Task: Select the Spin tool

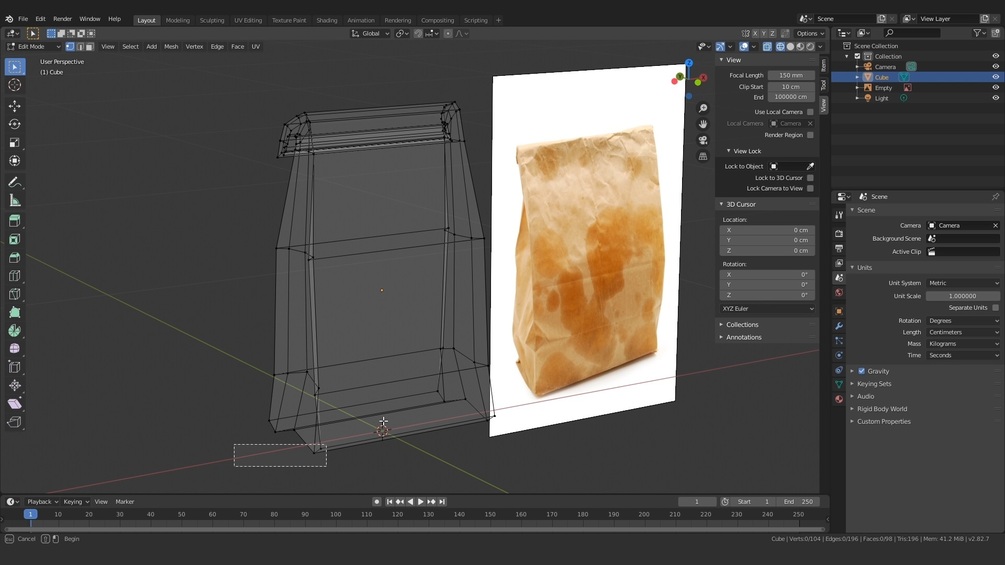Action: point(14,331)
